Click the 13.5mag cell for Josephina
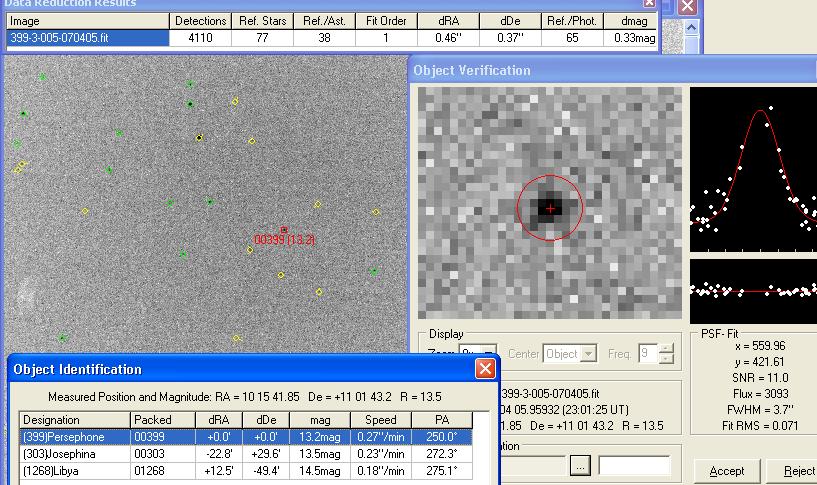 point(320,454)
